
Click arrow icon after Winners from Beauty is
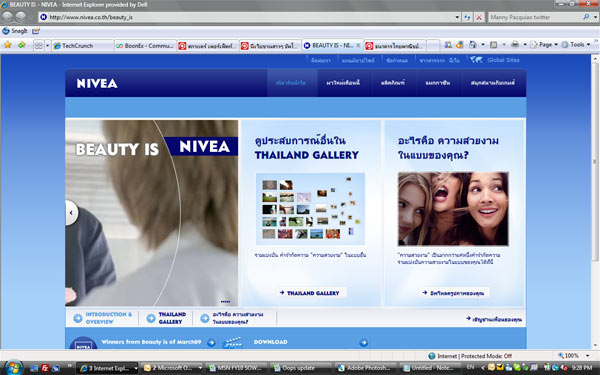(x=211, y=343)
